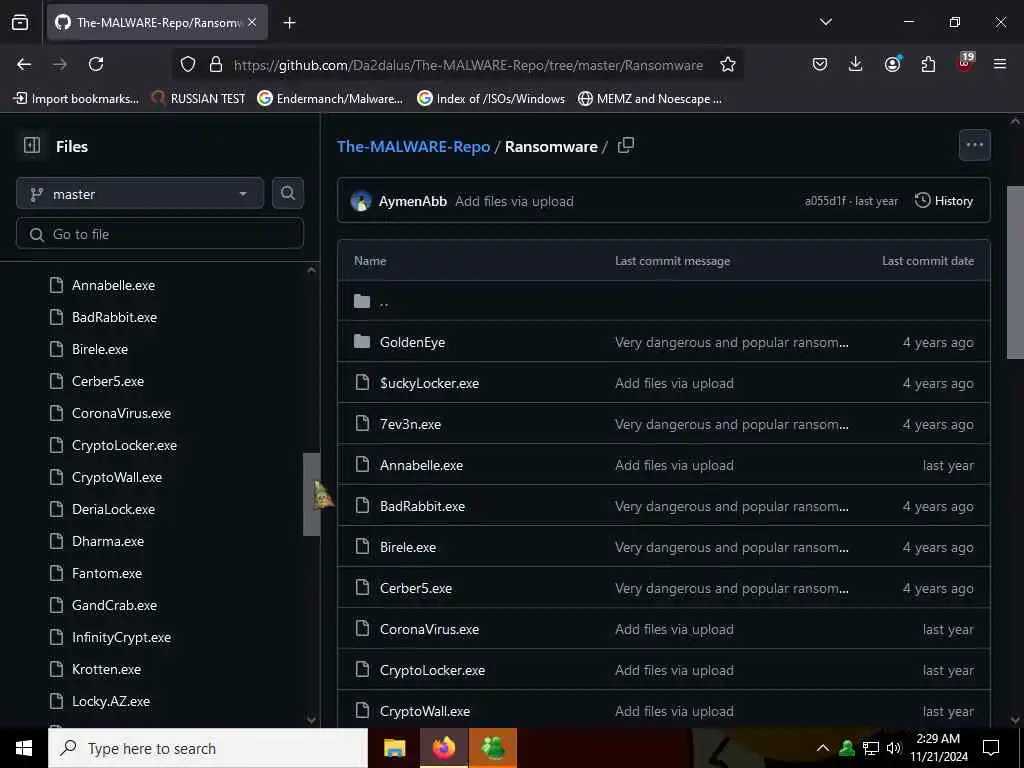Open Index of /ISOs/Windows bookmark
Image resolution: width=1024 pixels, height=768 pixels.
491,99
